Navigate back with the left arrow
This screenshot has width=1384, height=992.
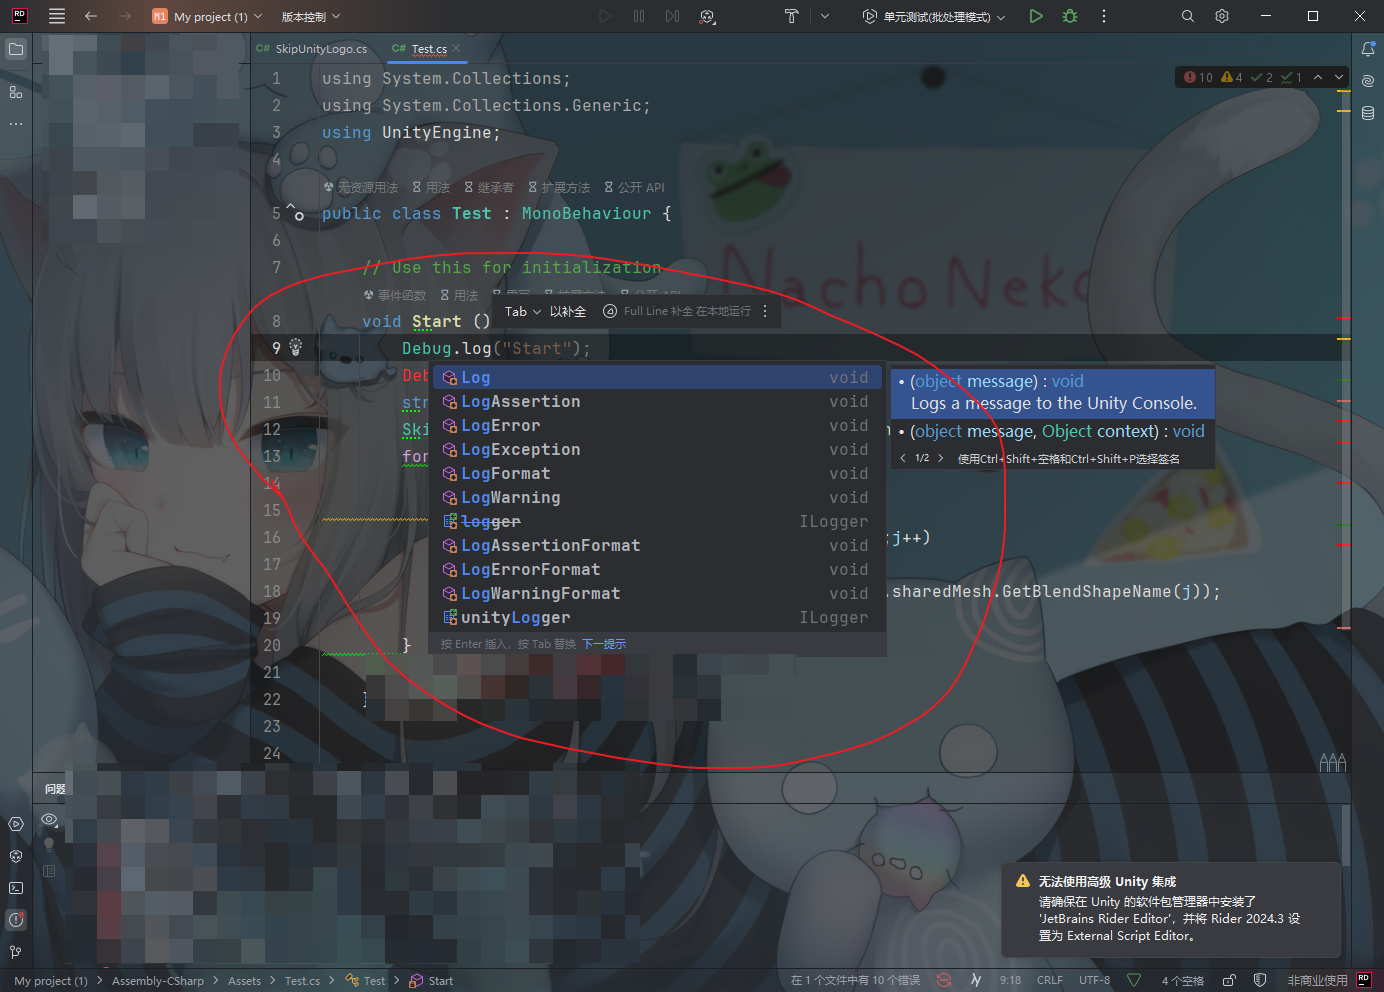[x=91, y=16]
